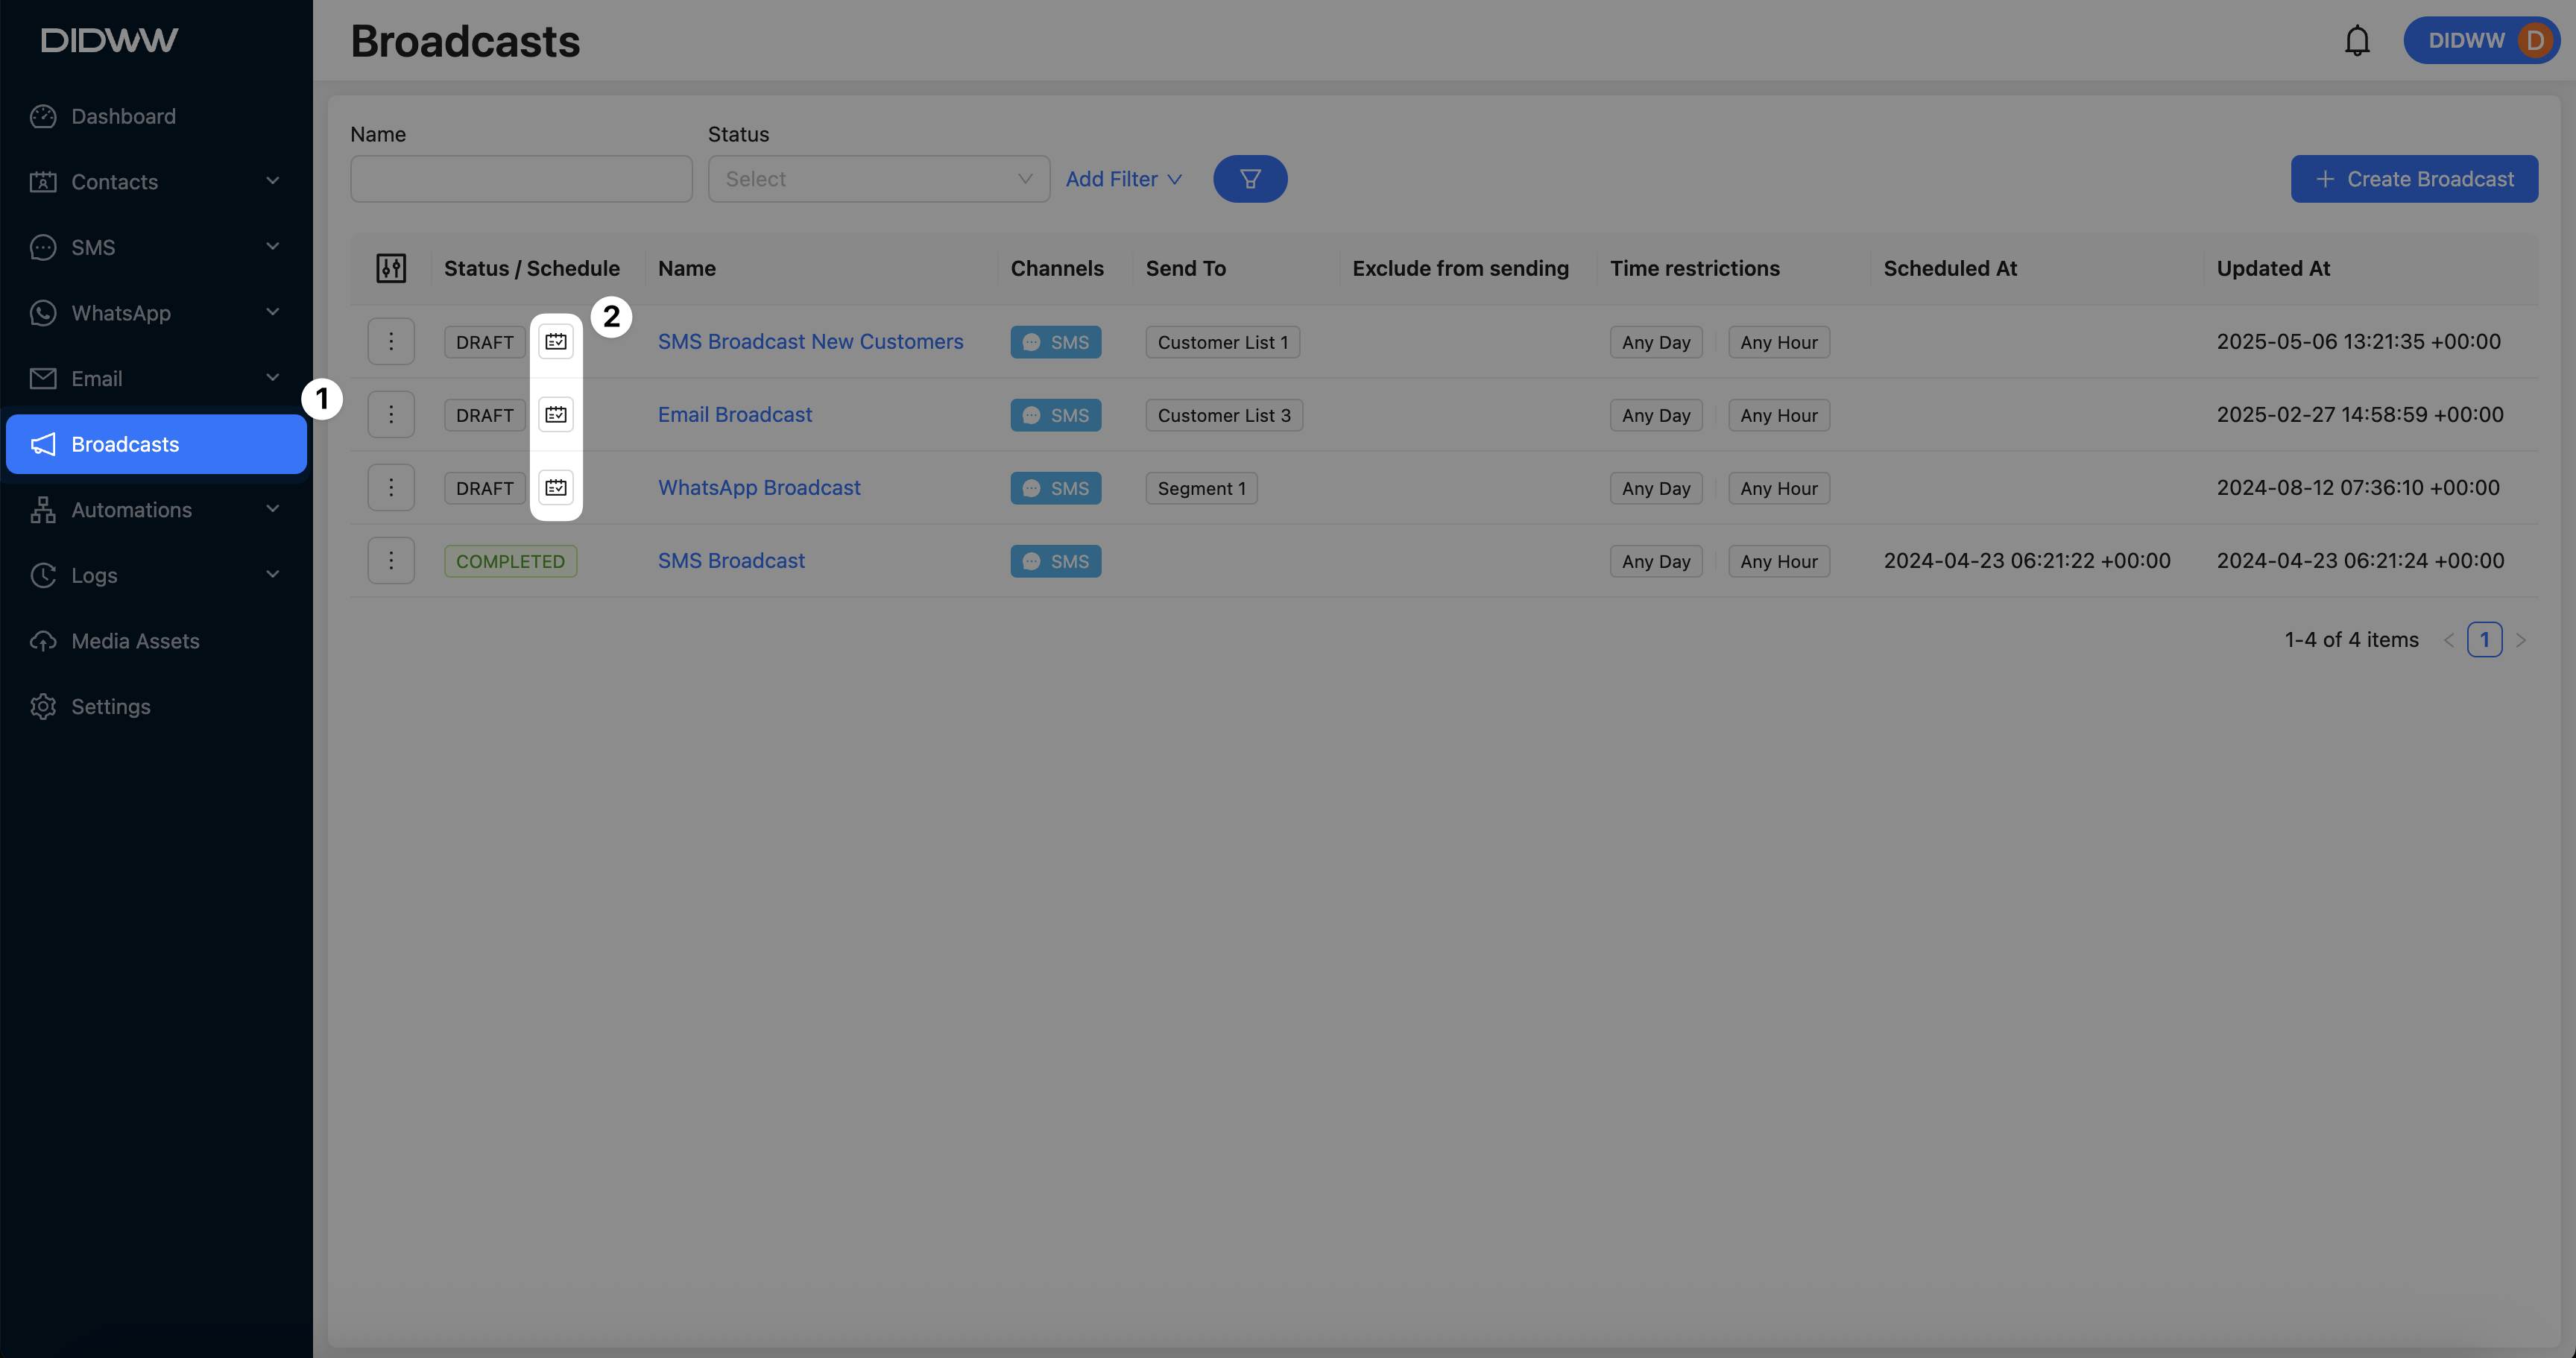
Task: Open Media Assets in sidebar
Action: coord(135,641)
